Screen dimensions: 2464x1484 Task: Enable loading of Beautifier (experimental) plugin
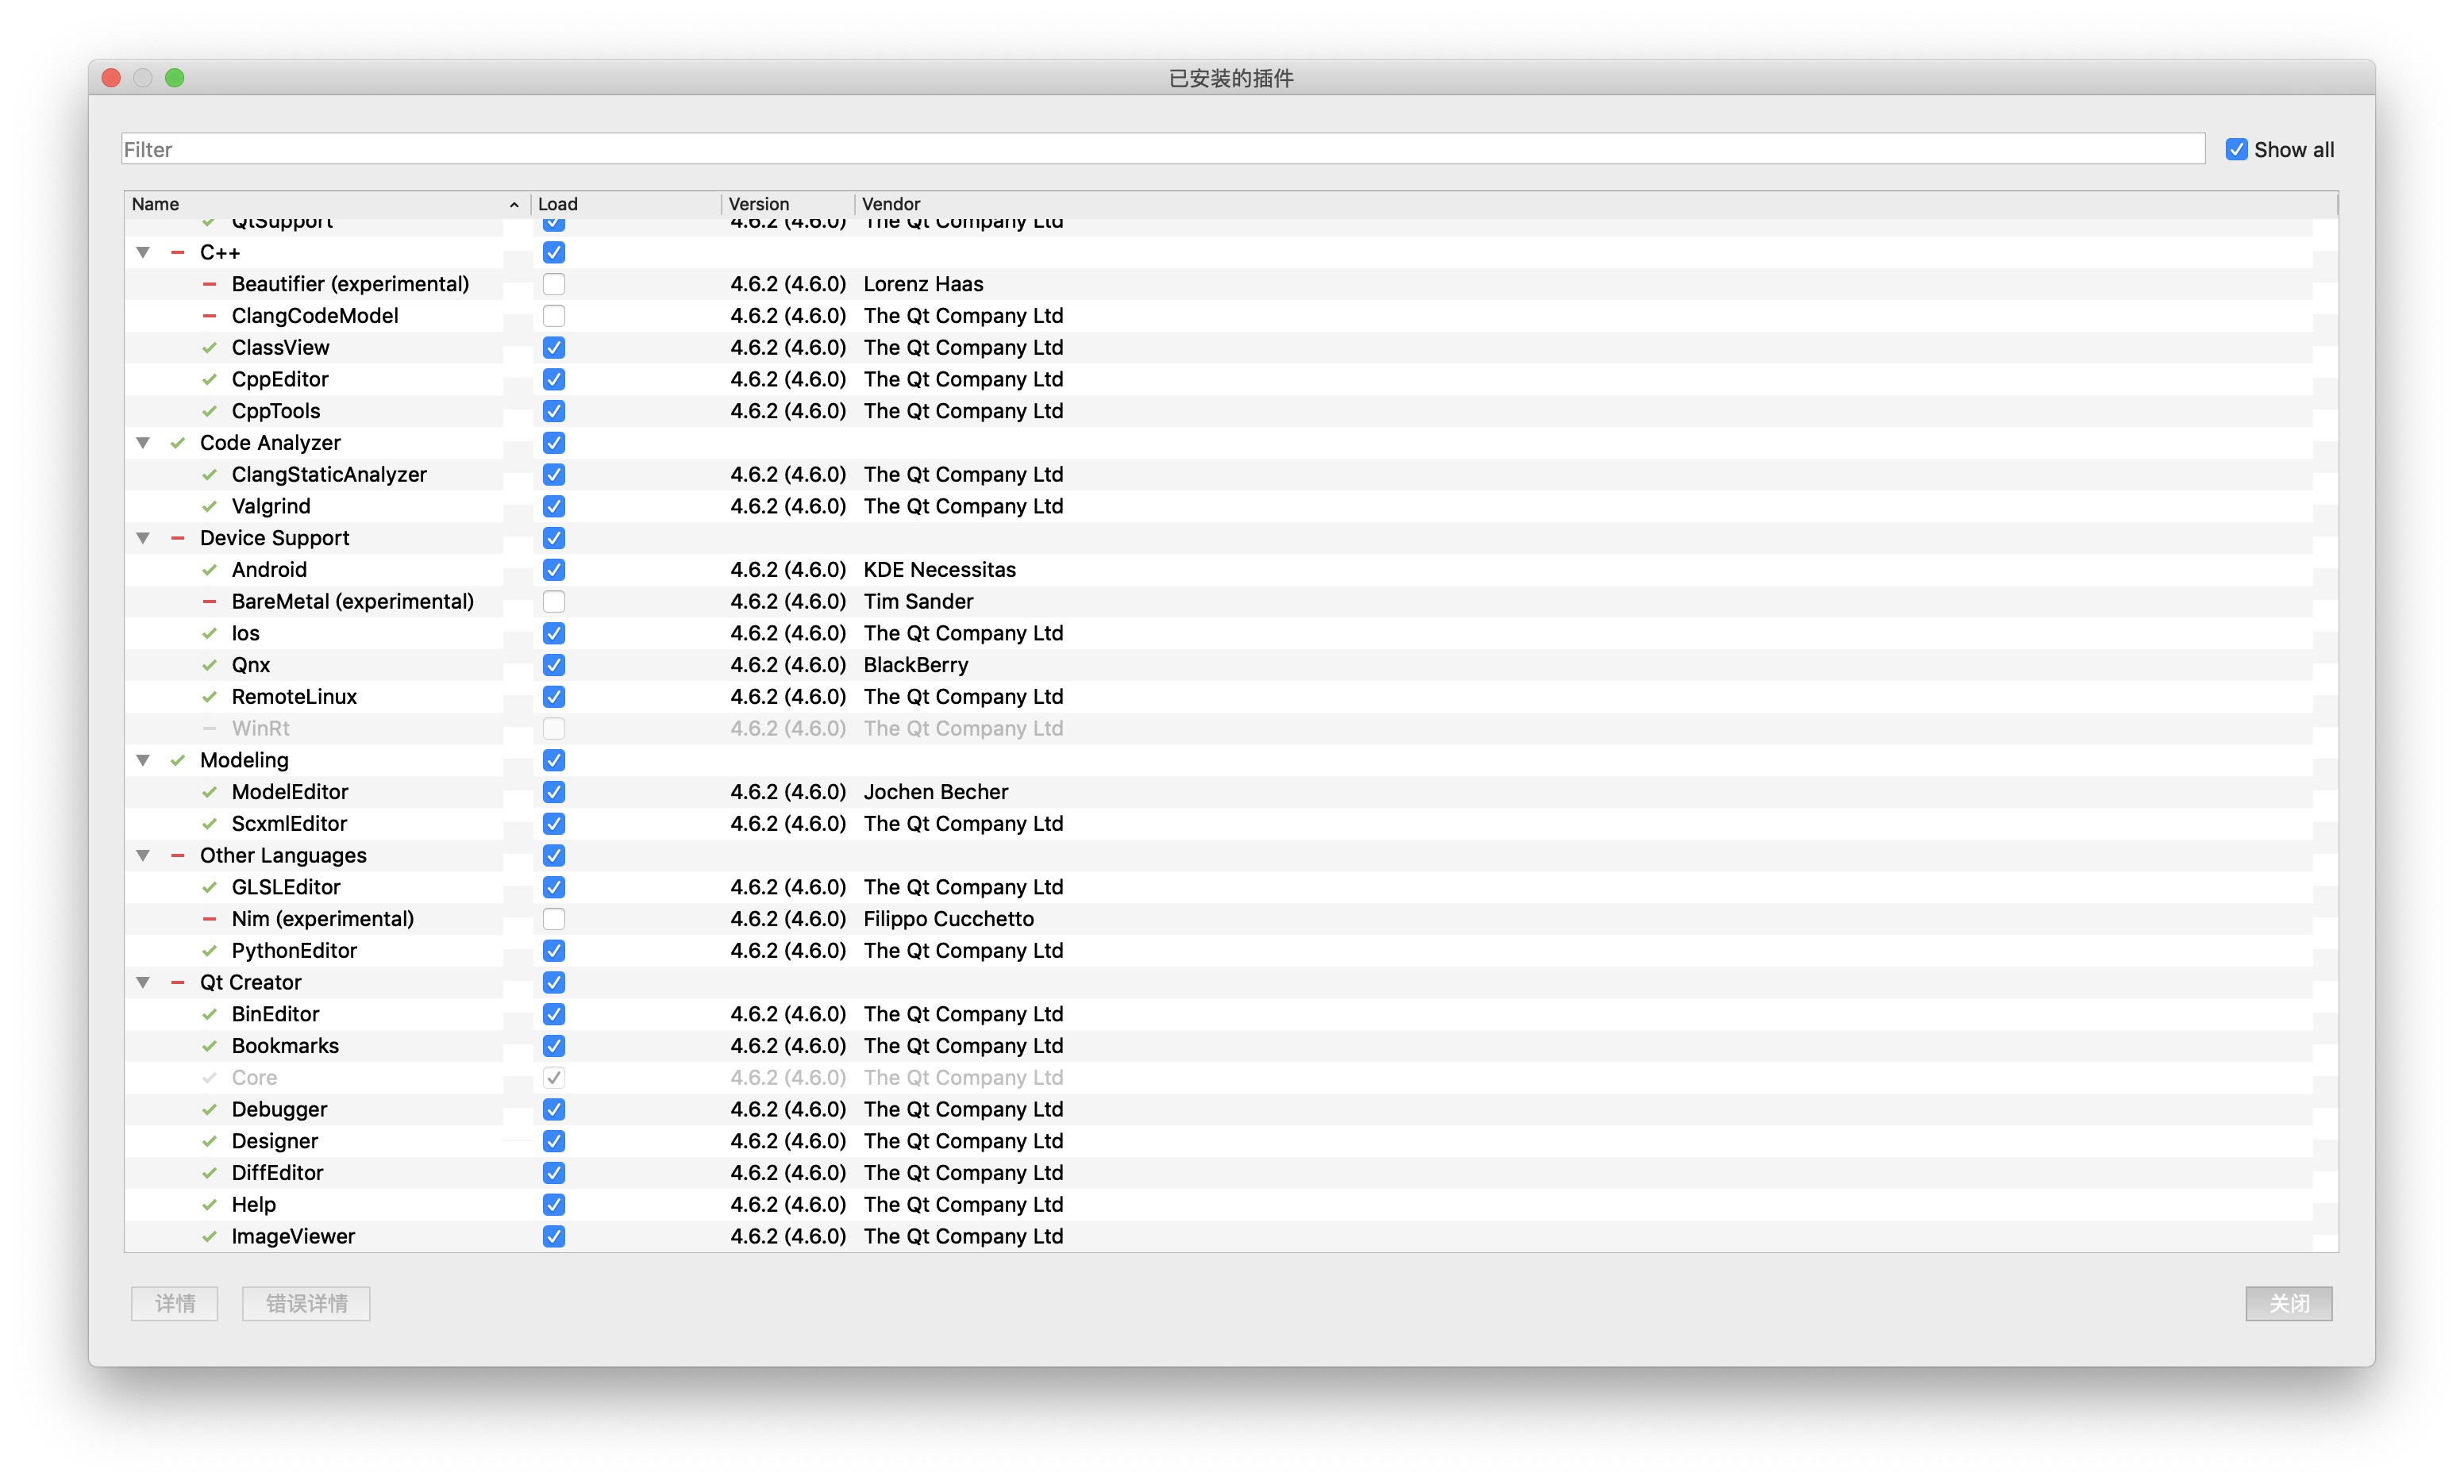[x=554, y=284]
